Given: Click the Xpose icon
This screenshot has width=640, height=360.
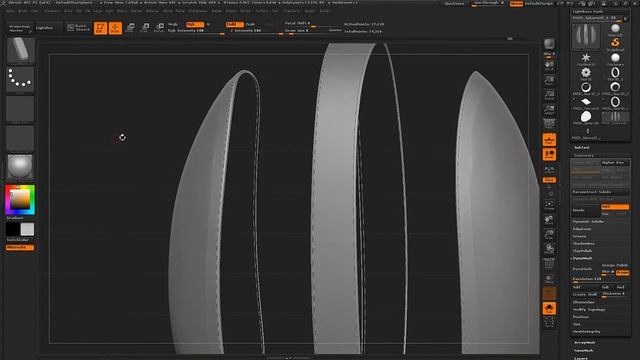Looking at the screenshot, I should pos(549,322).
